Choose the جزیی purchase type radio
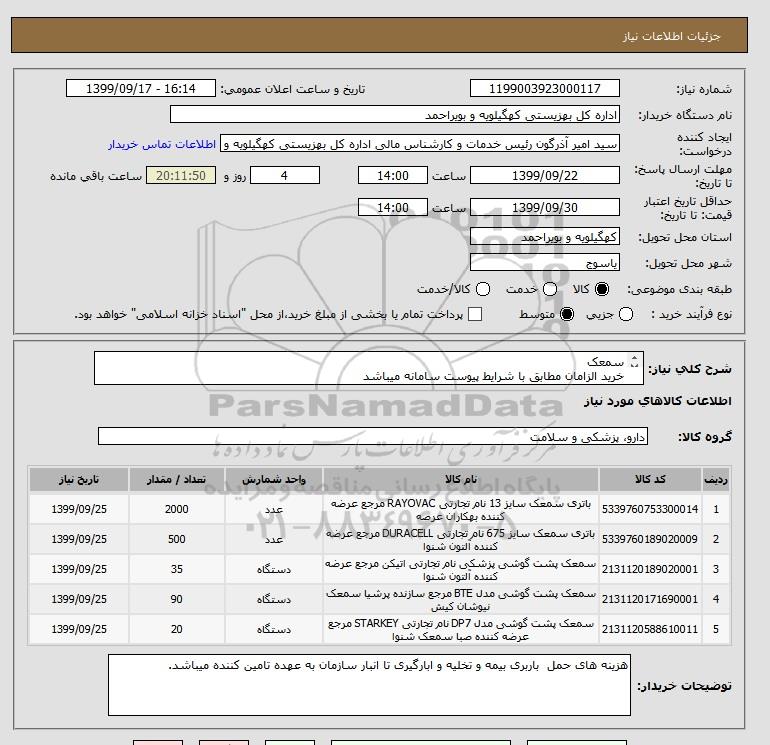 click(x=626, y=314)
